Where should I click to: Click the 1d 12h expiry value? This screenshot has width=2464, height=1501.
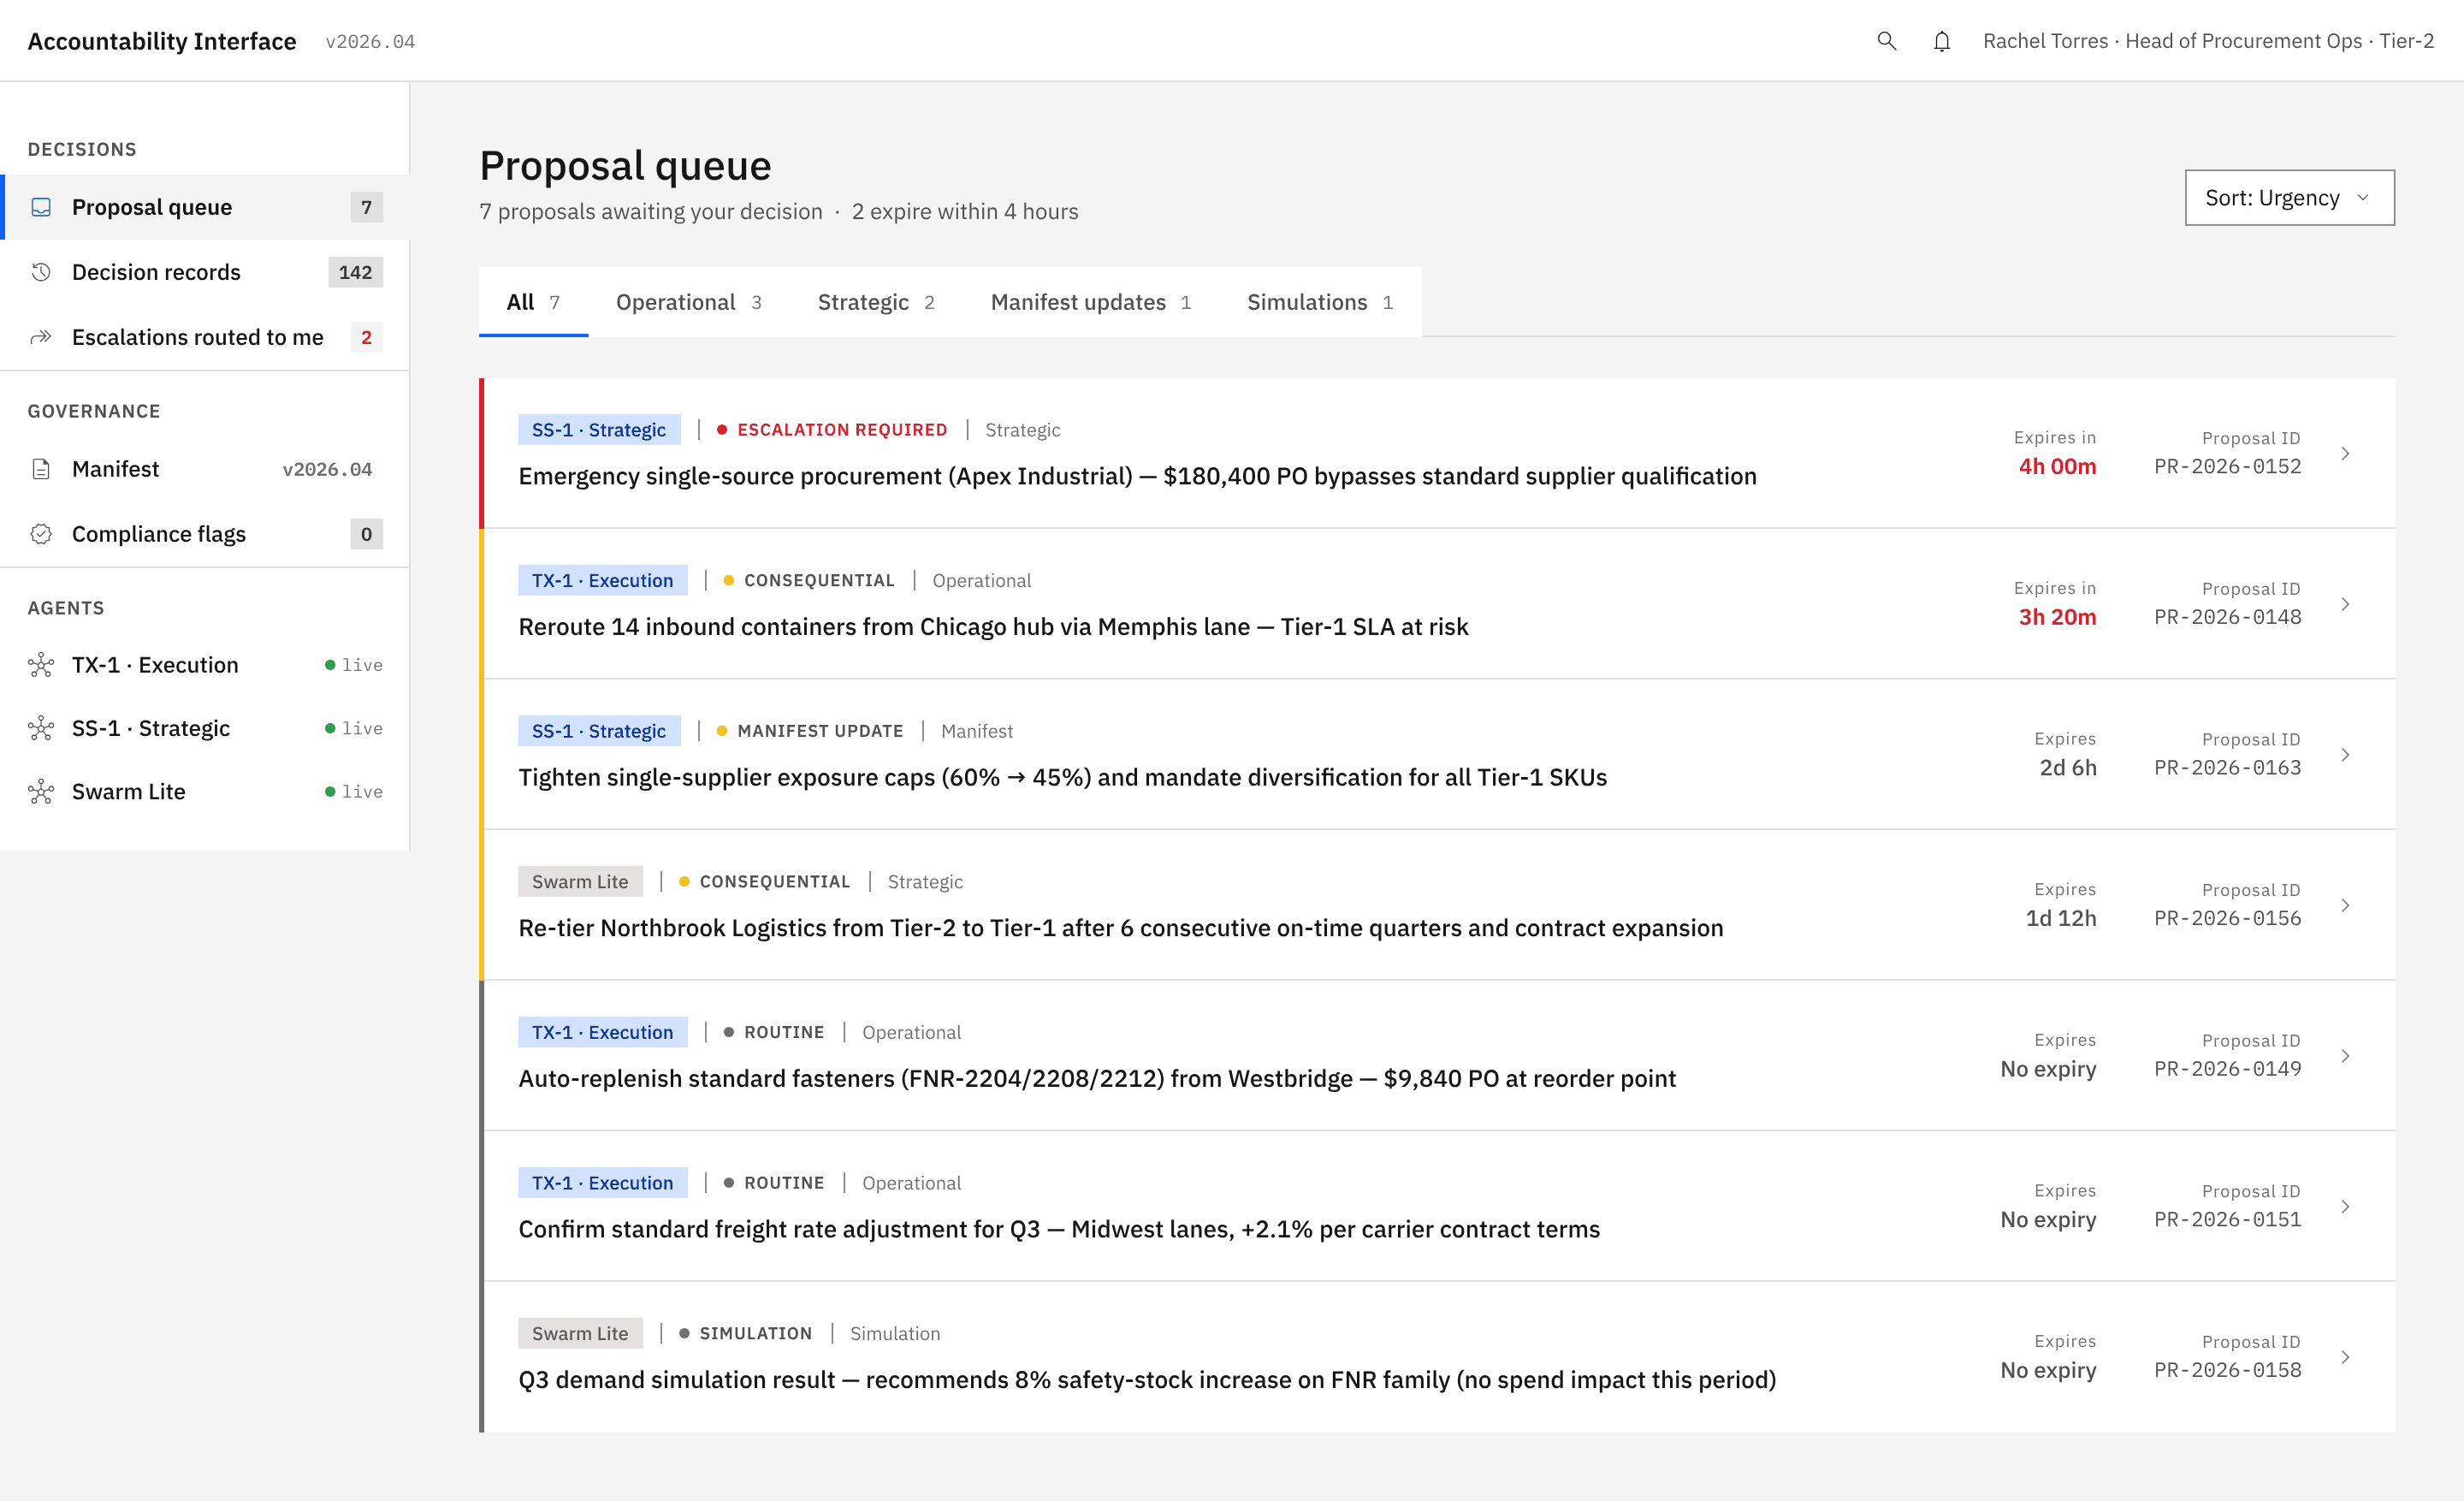pyautogui.click(x=2061, y=918)
